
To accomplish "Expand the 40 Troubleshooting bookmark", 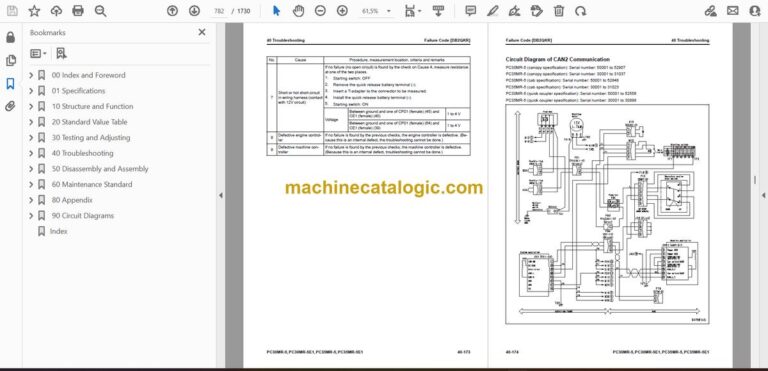I will (x=31, y=153).
